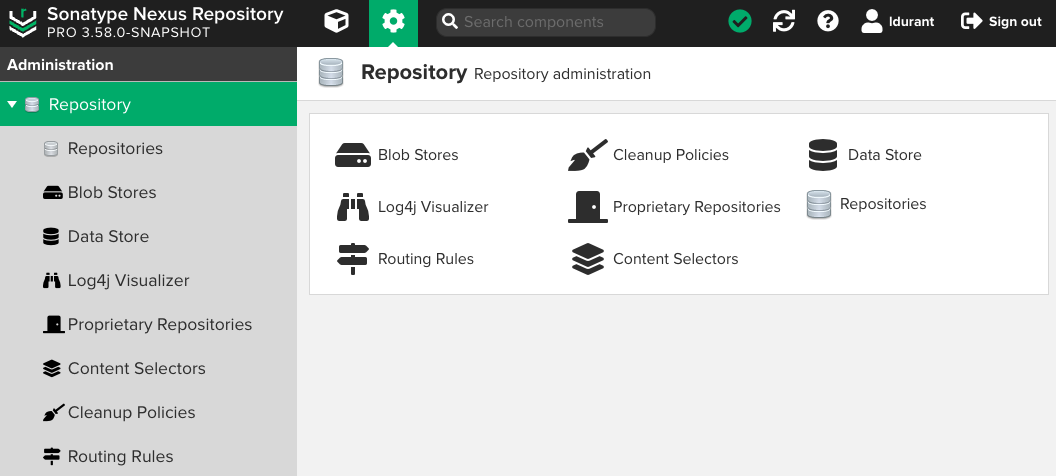Open Data Store link in main panel
Screen dimensions: 1056x476
[884, 155]
